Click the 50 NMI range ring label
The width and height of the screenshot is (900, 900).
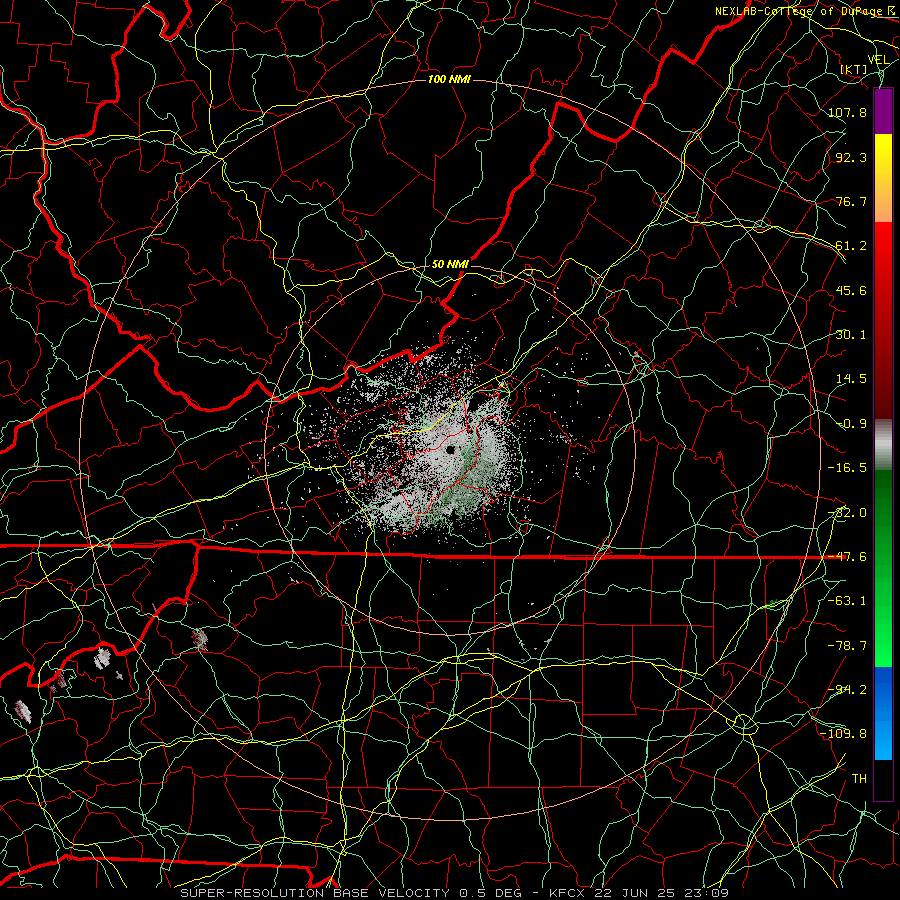[450, 265]
